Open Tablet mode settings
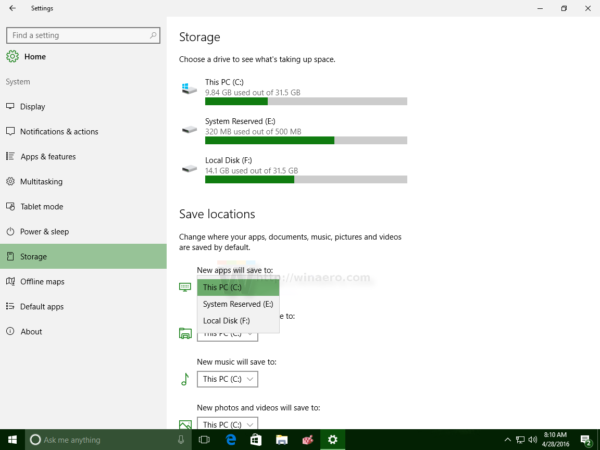Viewport: 600px width, 450px height. click(x=83, y=206)
